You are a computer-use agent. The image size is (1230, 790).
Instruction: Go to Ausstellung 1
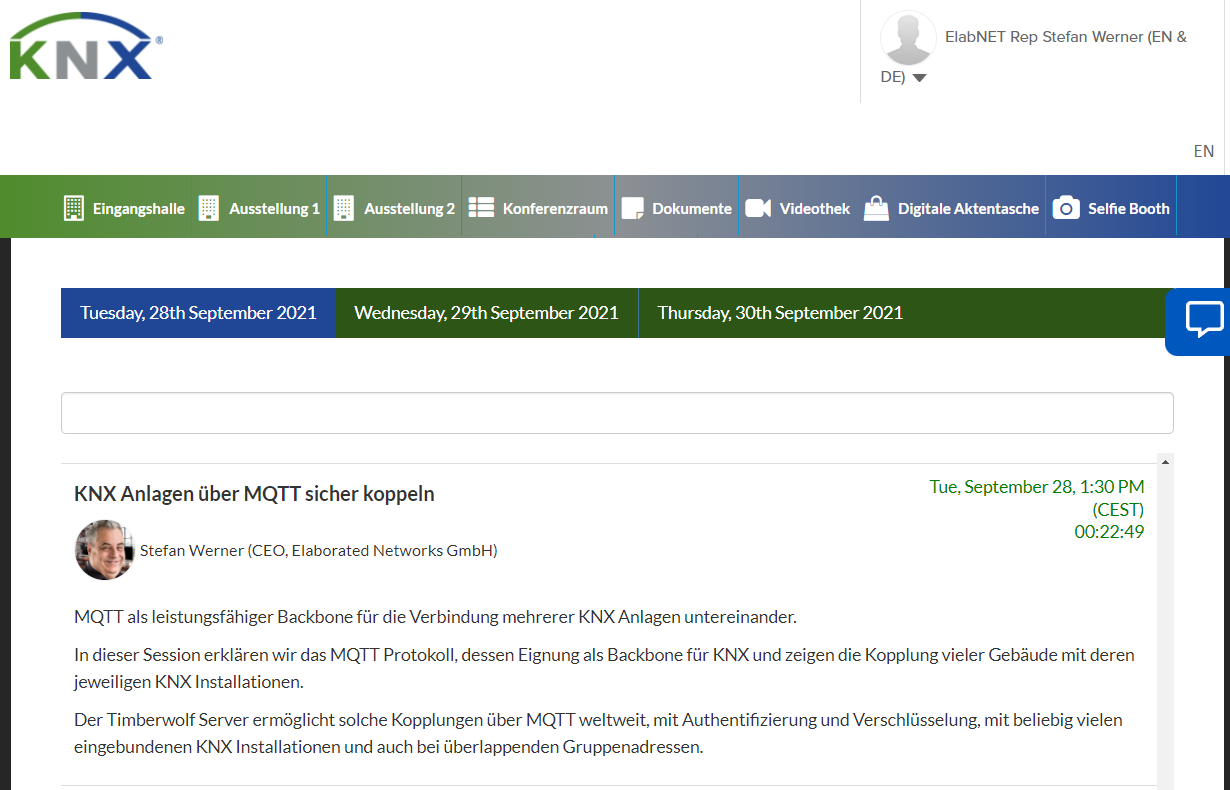coord(274,209)
